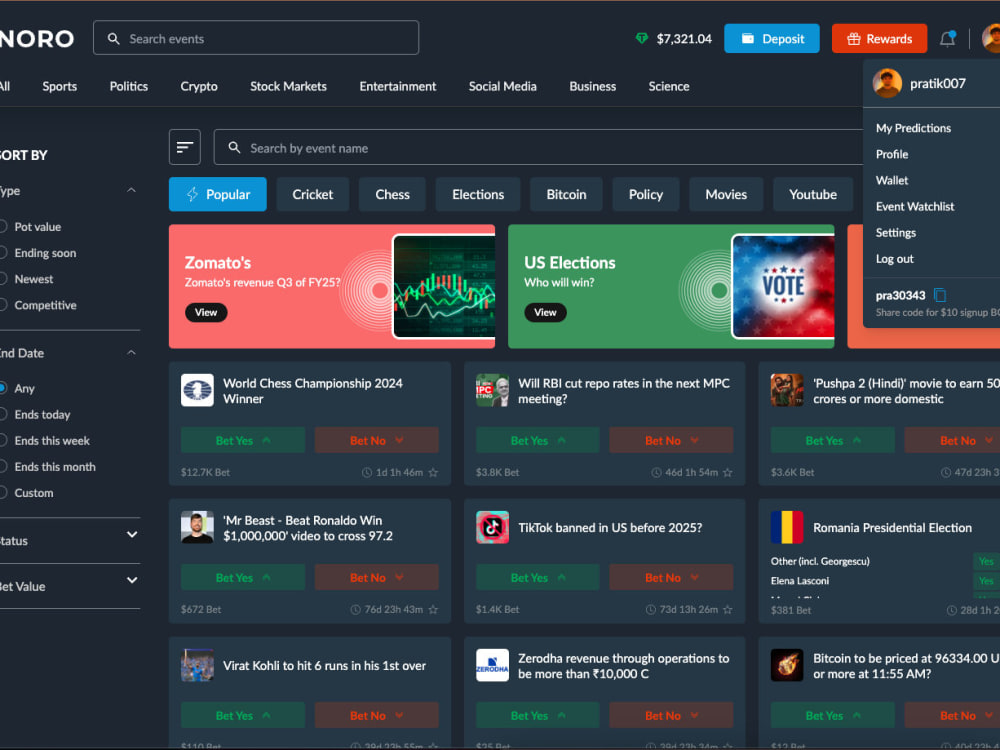1000x750 pixels.
Task: Click the Rewards button
Action: pos(879,39)
